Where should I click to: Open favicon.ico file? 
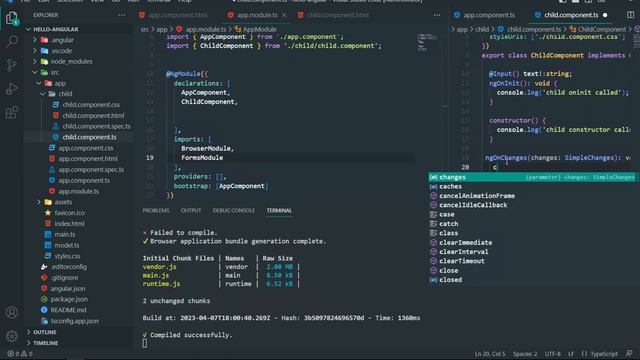click(x=69, y=213)
